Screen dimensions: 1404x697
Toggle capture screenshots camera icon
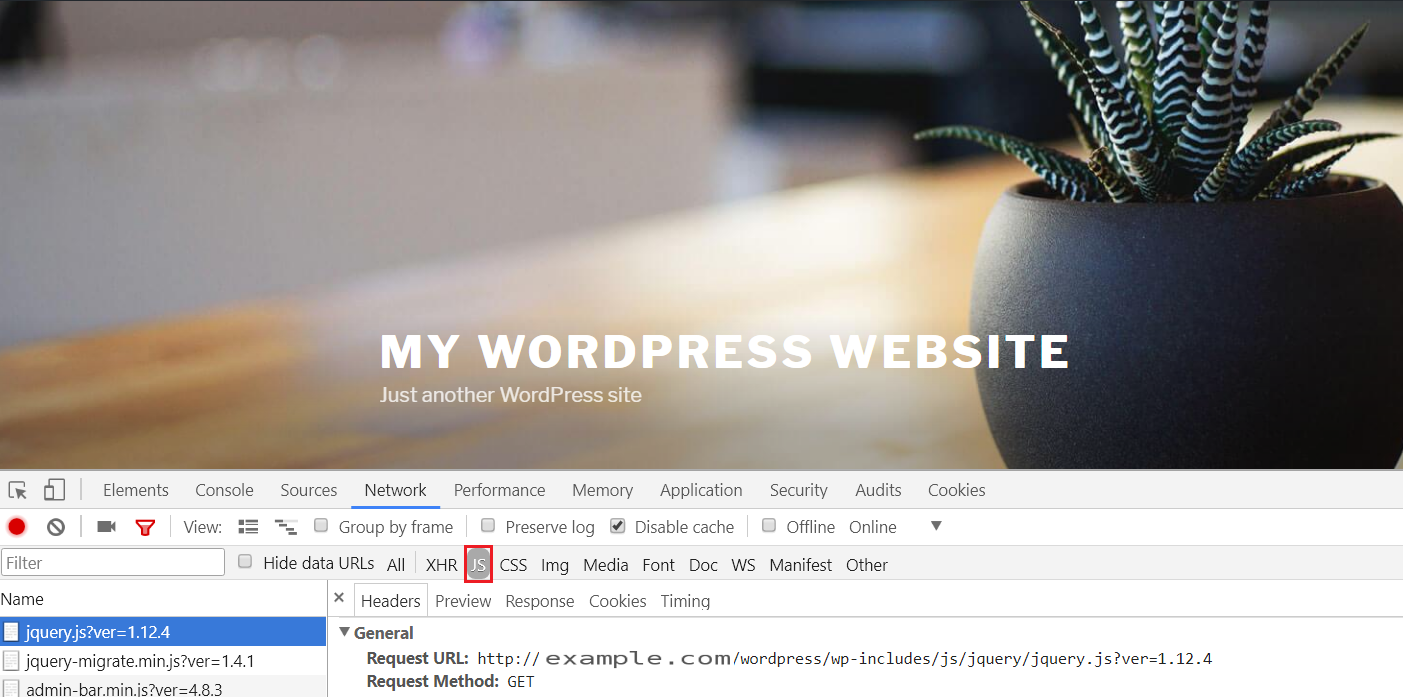106,527
